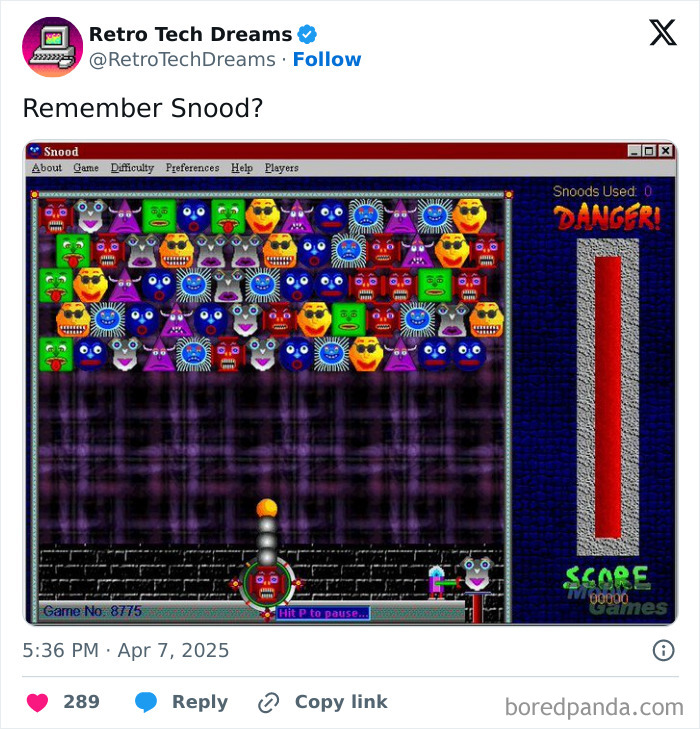700x729 pixels.
Task: Click the @RetroTechDreams handle
Action: (182, 60)
